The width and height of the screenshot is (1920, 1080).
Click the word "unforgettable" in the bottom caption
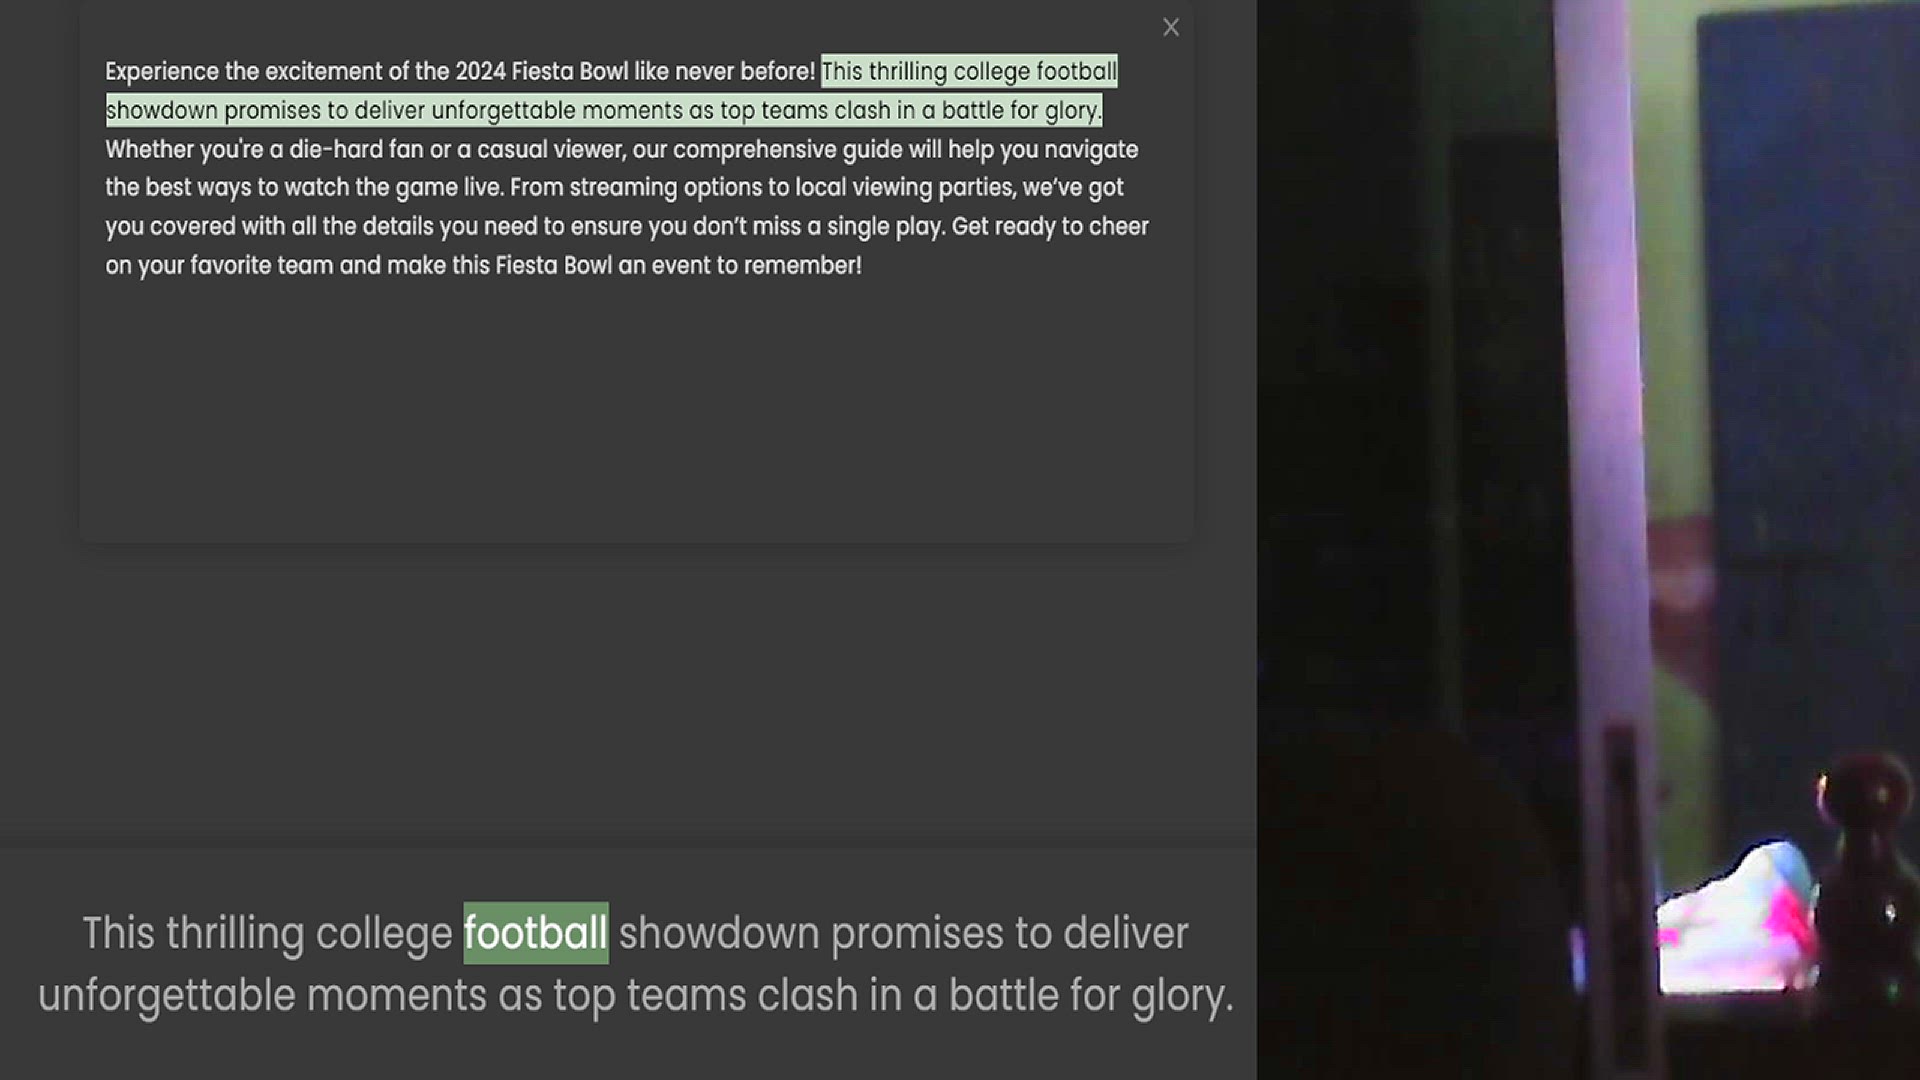[166, 996]
